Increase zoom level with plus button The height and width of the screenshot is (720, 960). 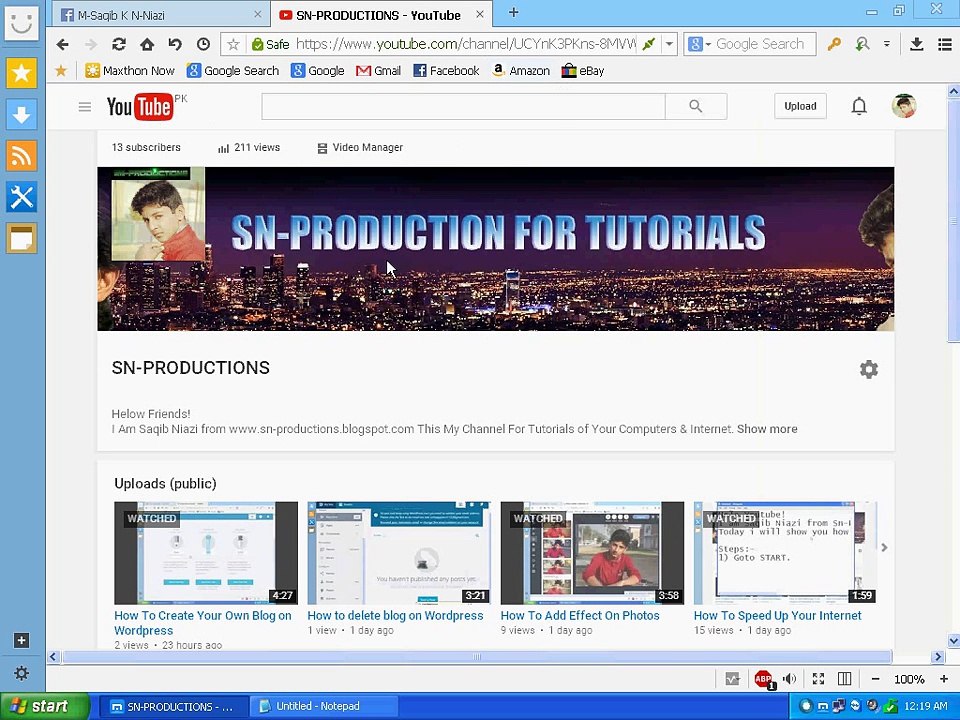(x=943, y=679)
